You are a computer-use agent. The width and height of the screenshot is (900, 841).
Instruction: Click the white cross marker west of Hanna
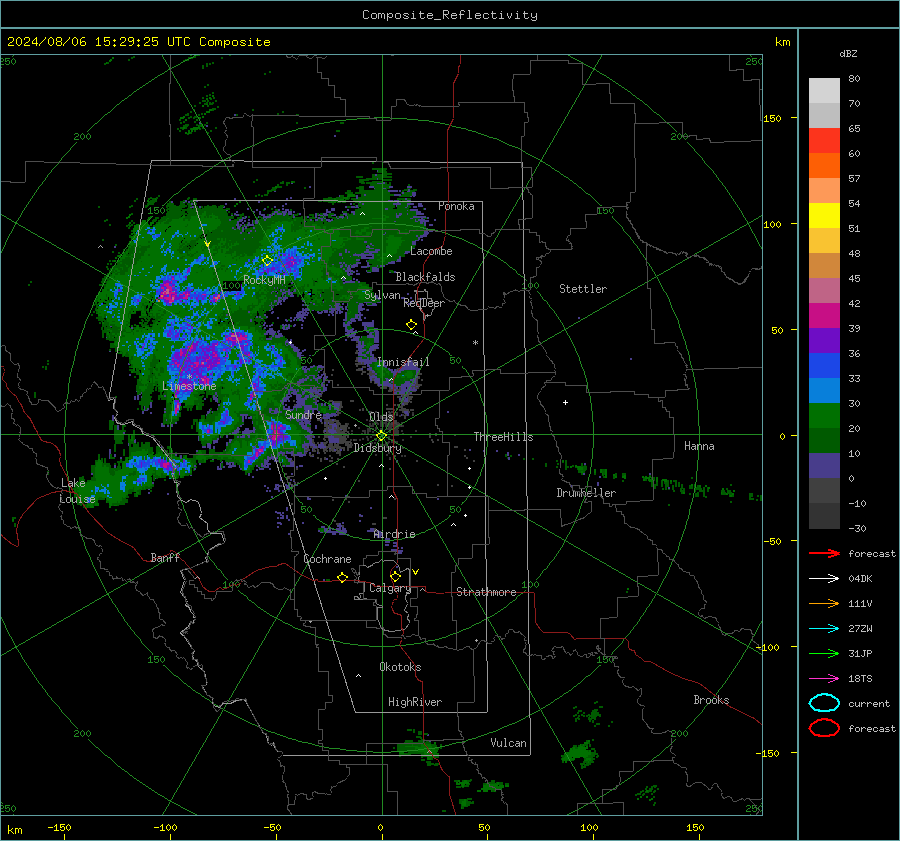click(x=565, y=403)
